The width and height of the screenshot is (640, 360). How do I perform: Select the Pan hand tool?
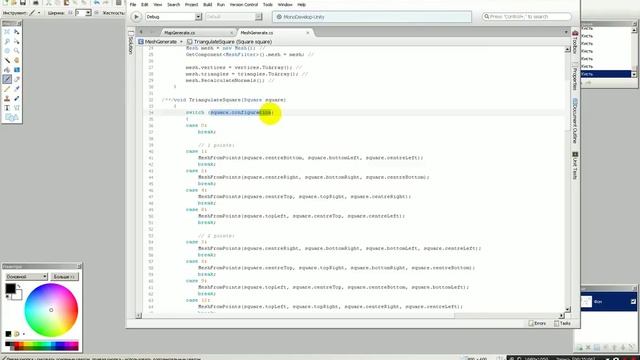pyautogui.click(x=17, y=60)
